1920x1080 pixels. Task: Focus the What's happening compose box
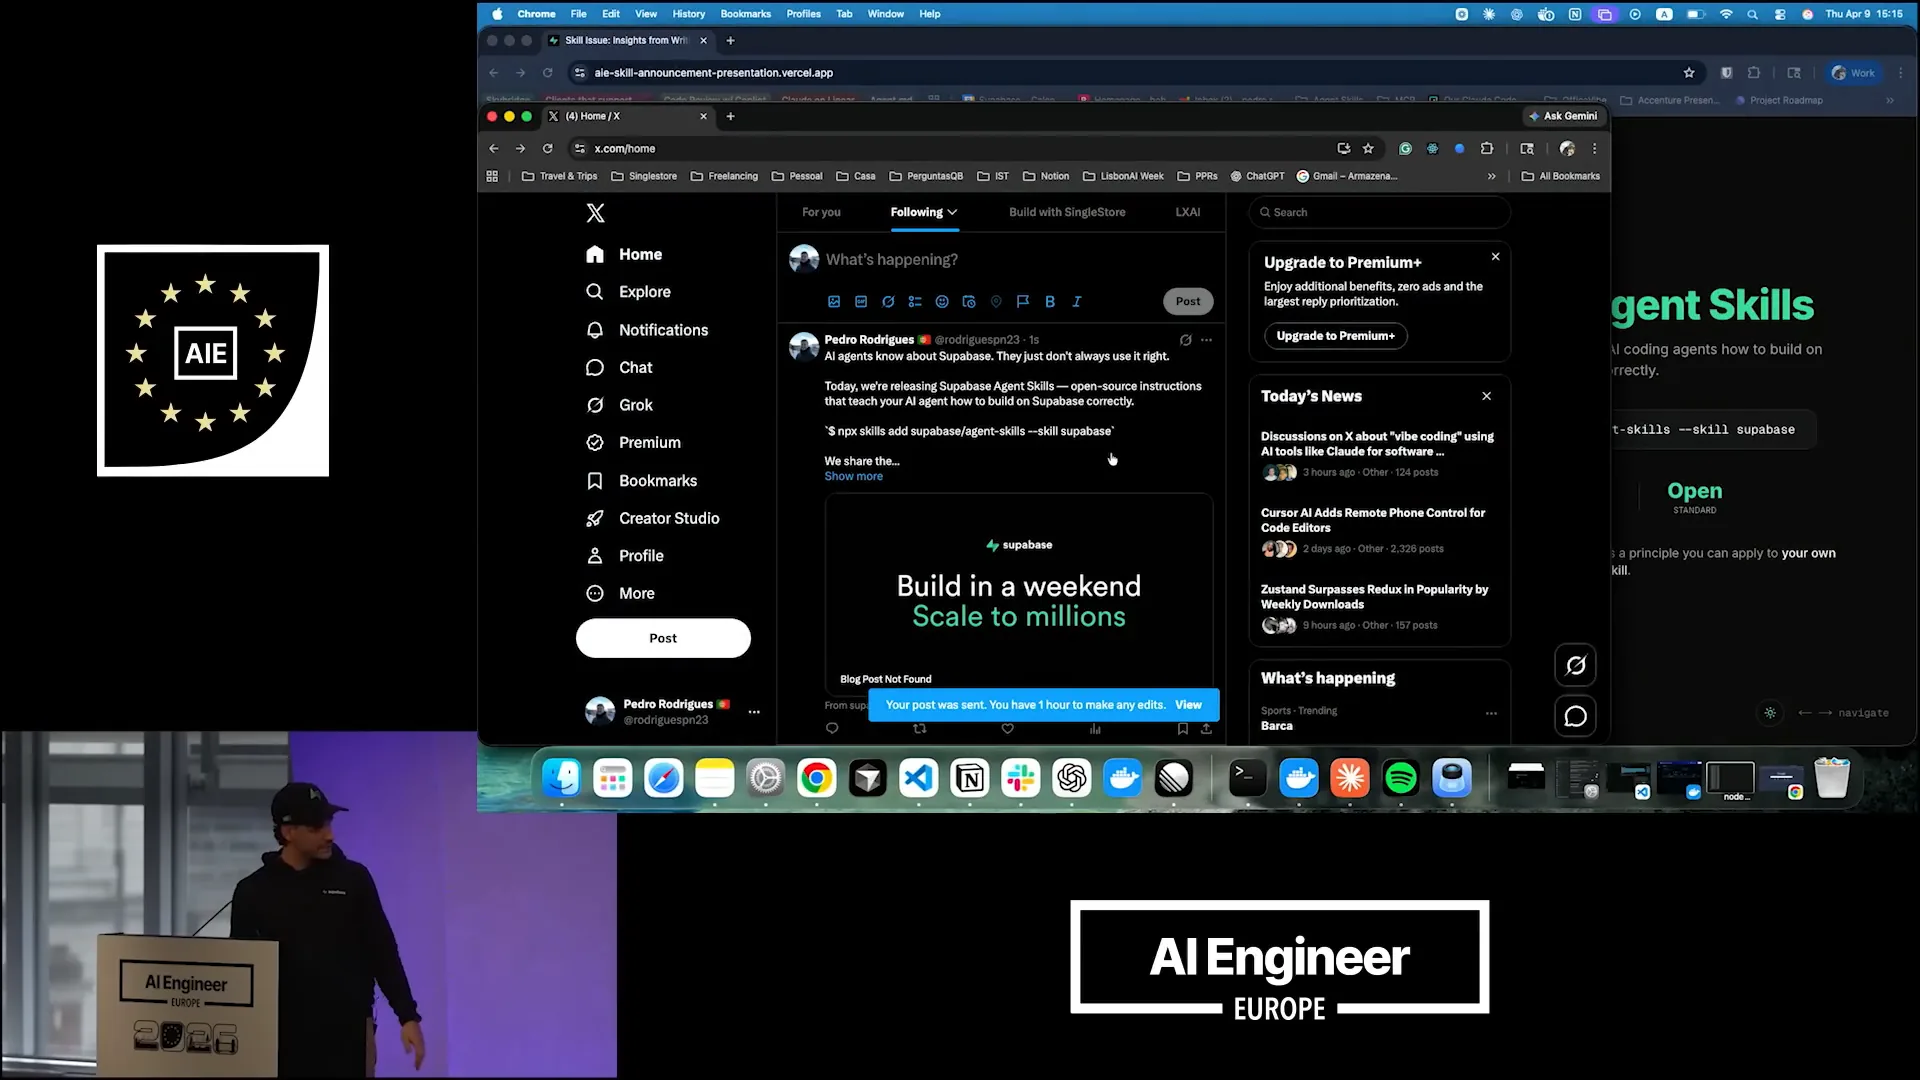[x=1018, y=260]
